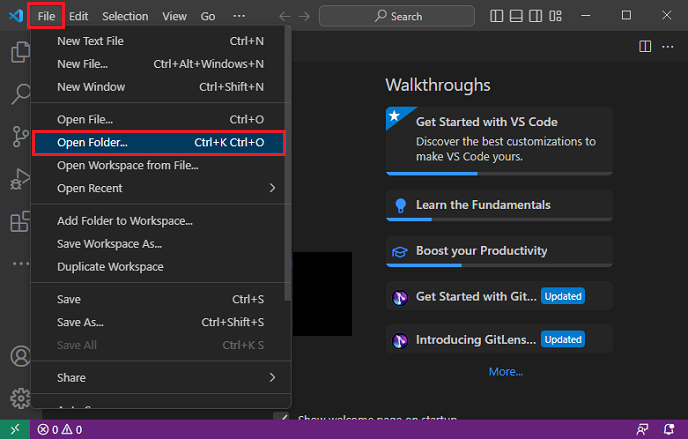
Task: Show additional views ellipsis in activity bar
Action: (20, 264)
